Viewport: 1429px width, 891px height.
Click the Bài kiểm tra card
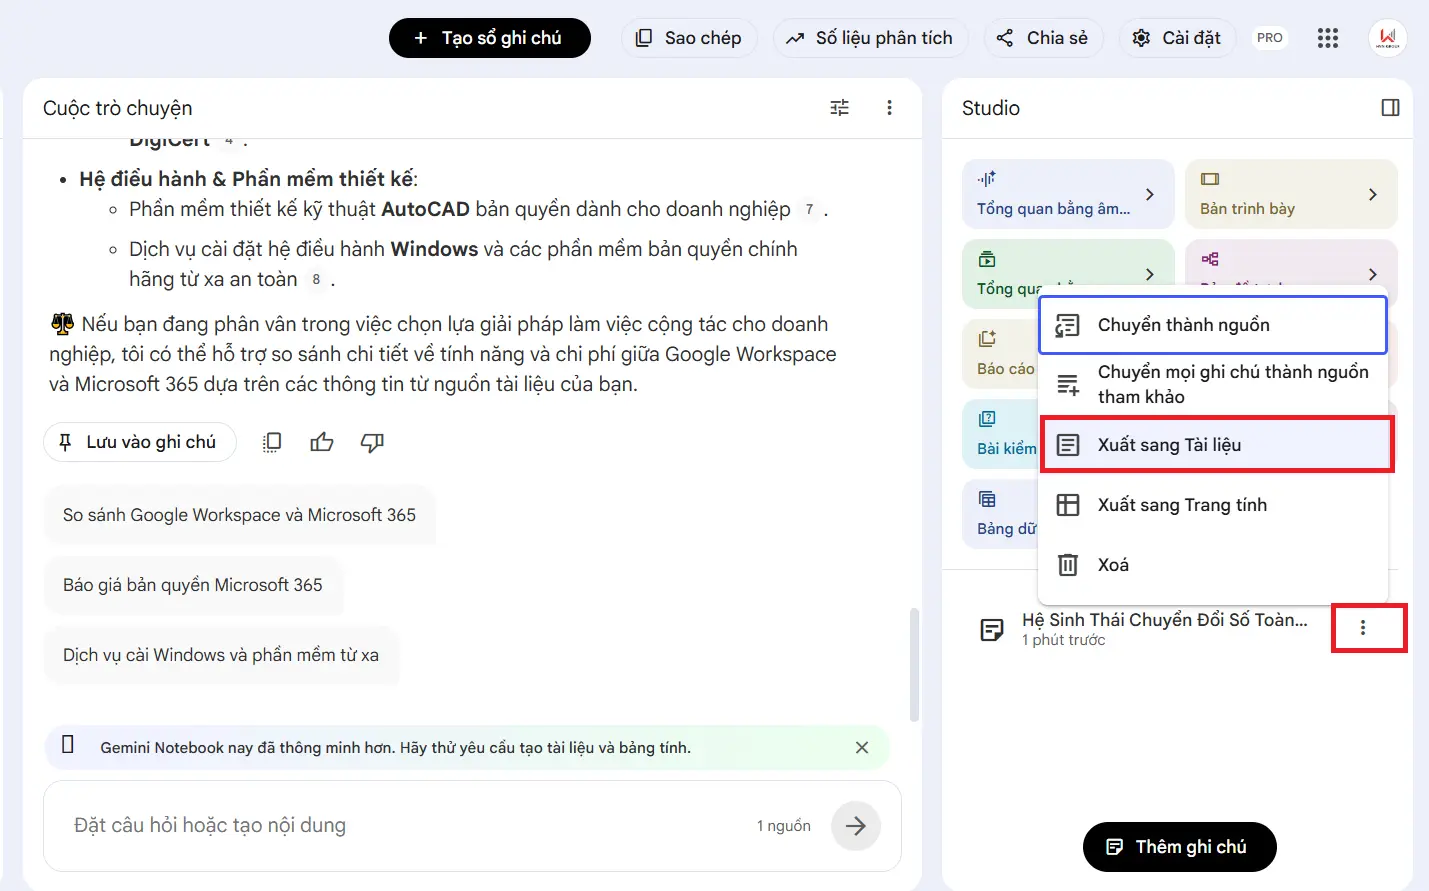[x=1001, y=434]
